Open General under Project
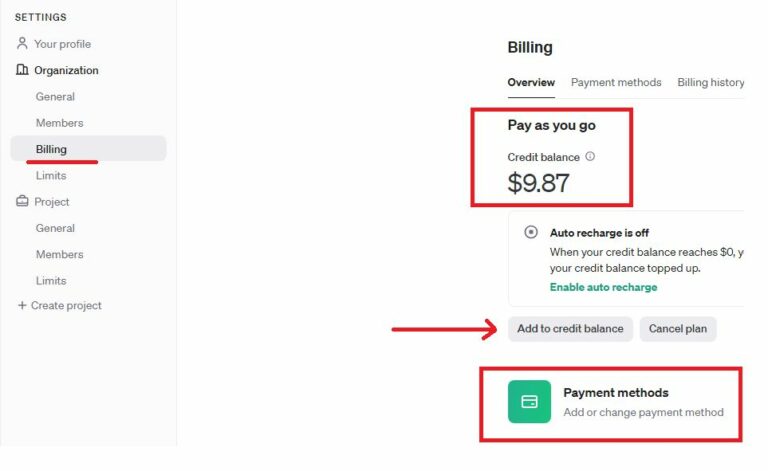 (x=55, y=228)
